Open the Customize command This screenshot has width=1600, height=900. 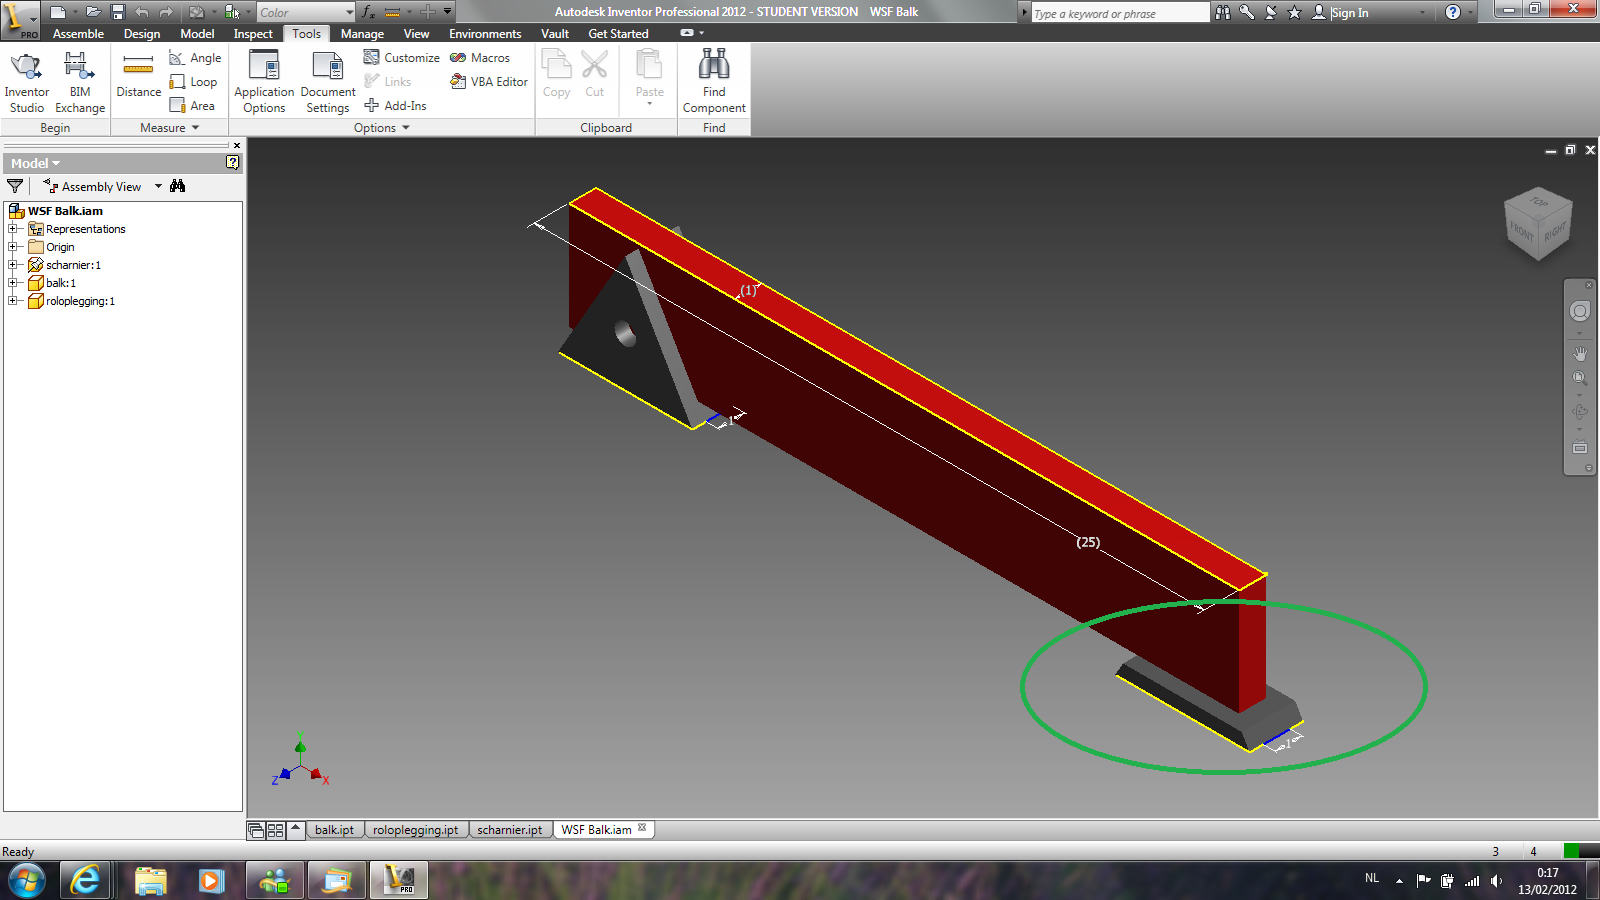point(401,58)
